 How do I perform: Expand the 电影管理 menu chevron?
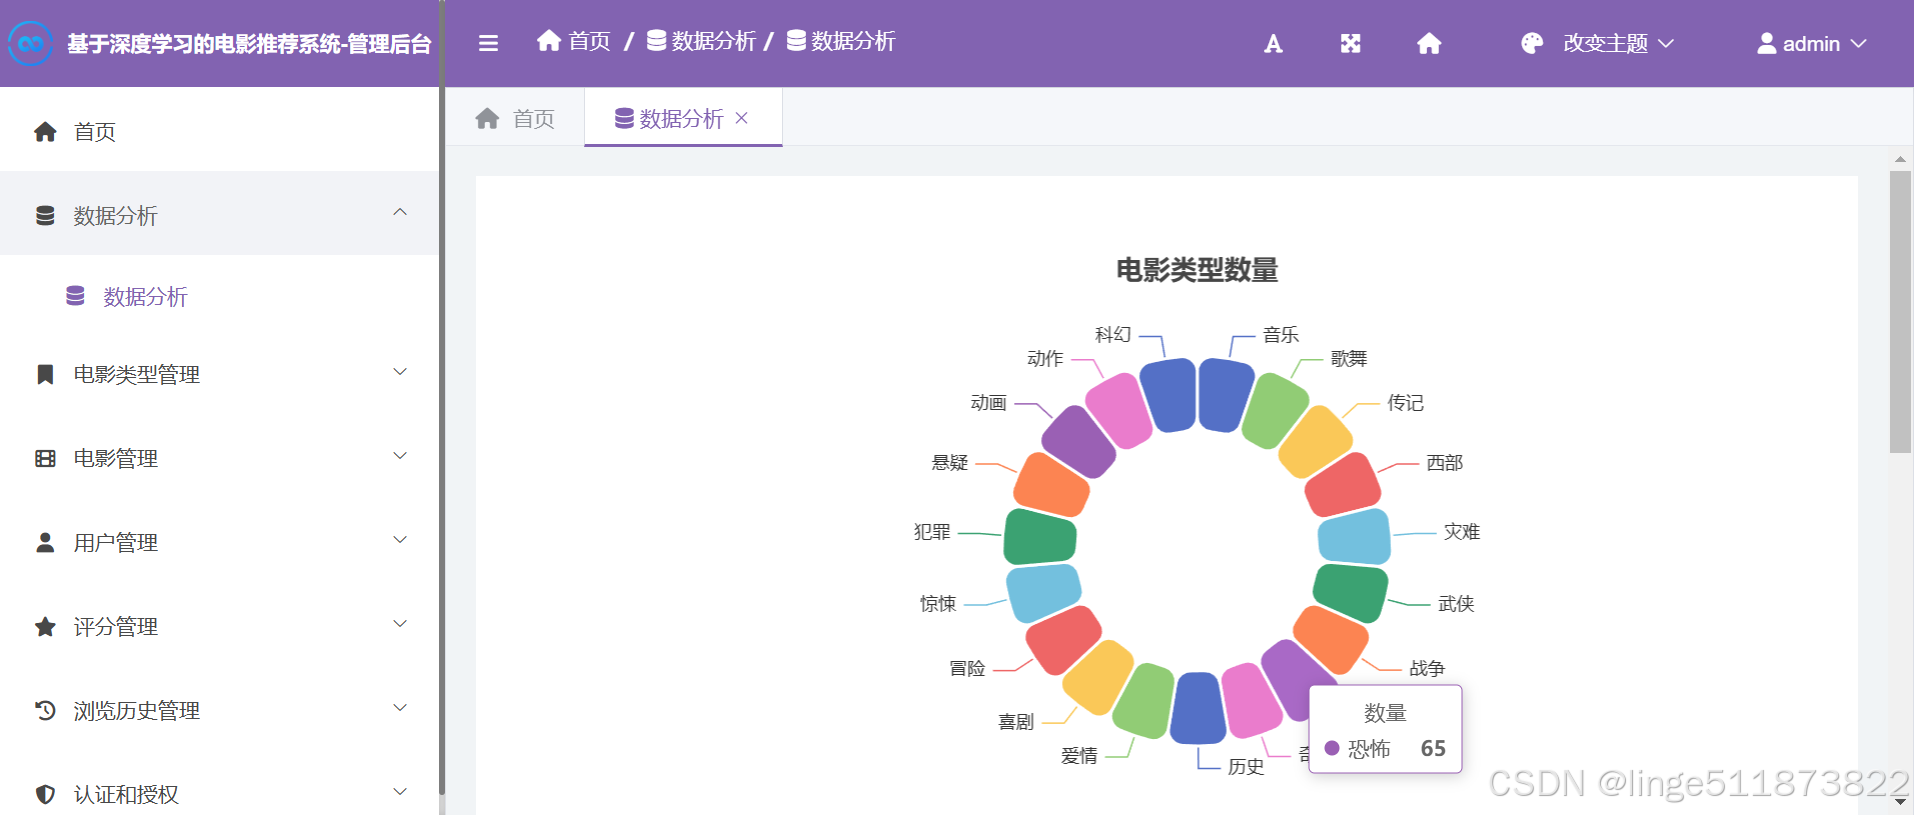(x=400, y=456)
